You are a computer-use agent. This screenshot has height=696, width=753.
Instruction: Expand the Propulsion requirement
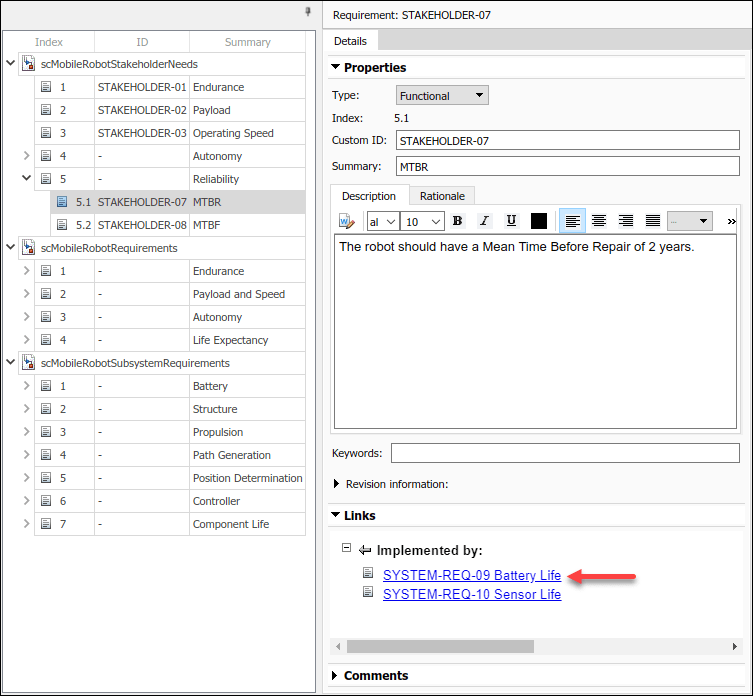[26, 431]
